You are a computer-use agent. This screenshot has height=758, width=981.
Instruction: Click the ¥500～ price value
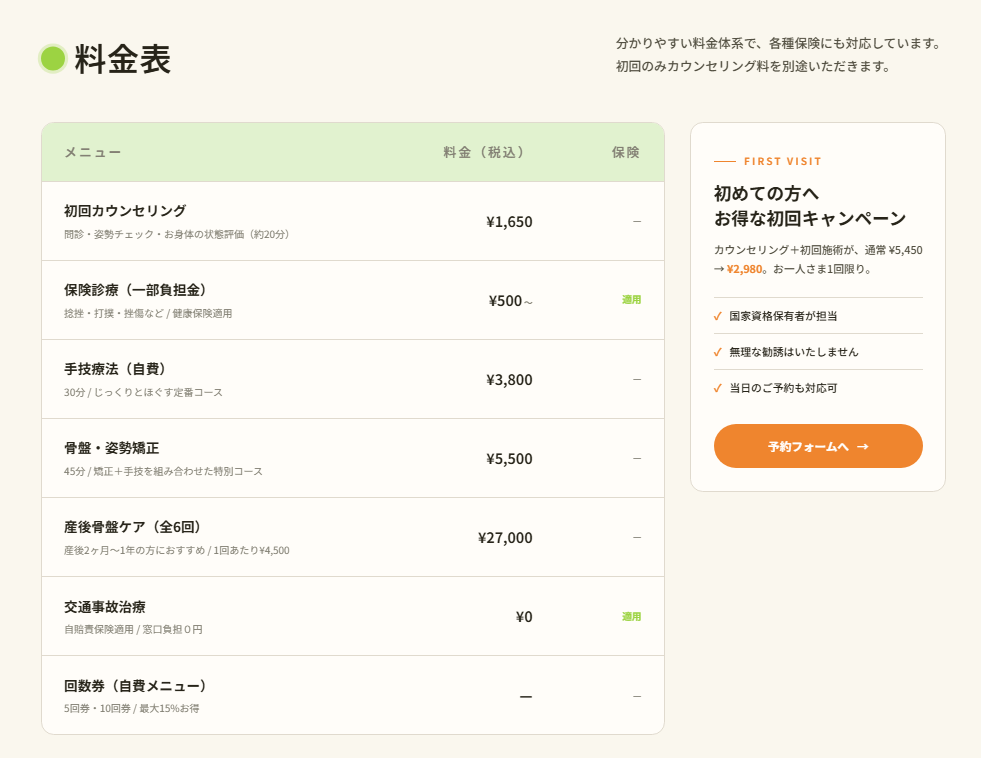click(x=511, y=301)
